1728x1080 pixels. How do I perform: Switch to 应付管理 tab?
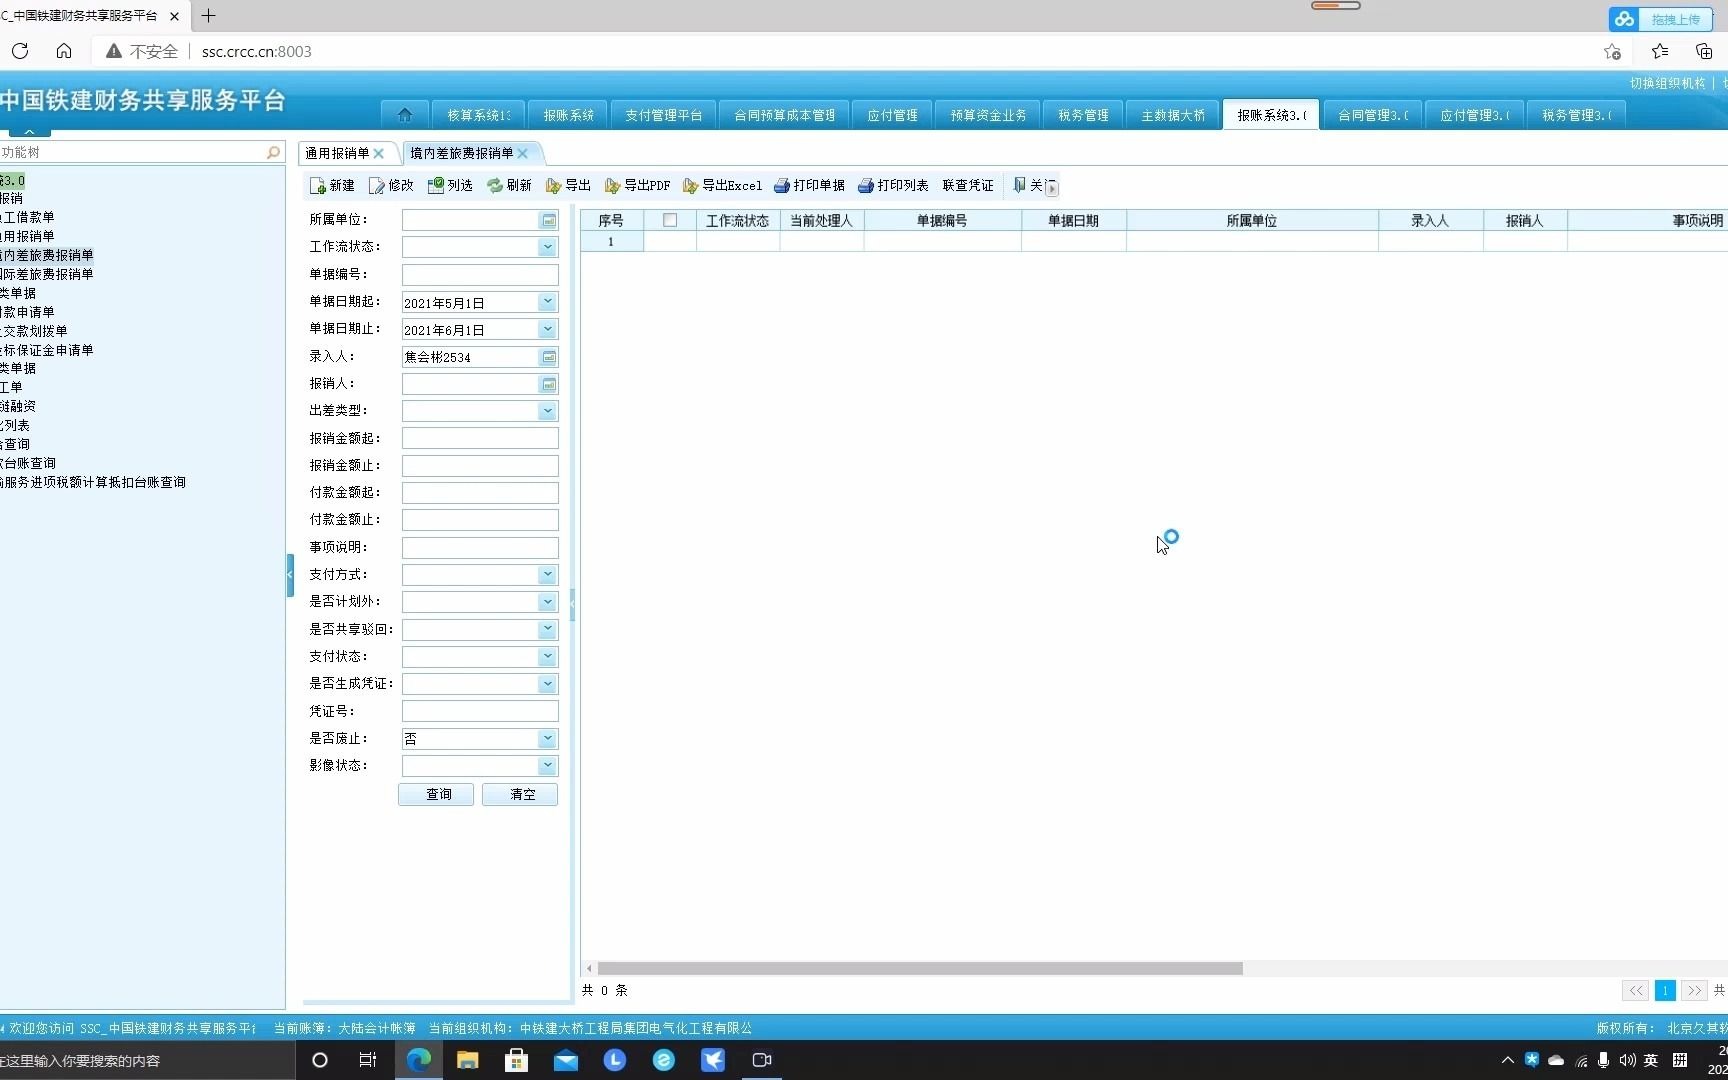(x=892, y=115)
